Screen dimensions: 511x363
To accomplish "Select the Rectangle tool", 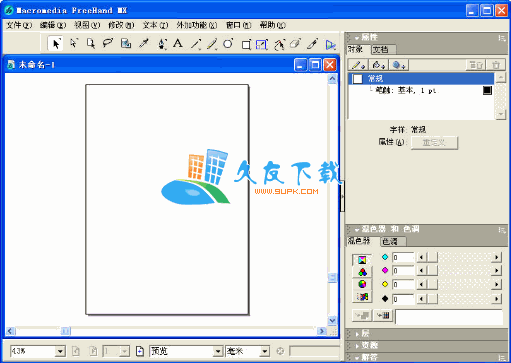I will [x=246, y=44].
